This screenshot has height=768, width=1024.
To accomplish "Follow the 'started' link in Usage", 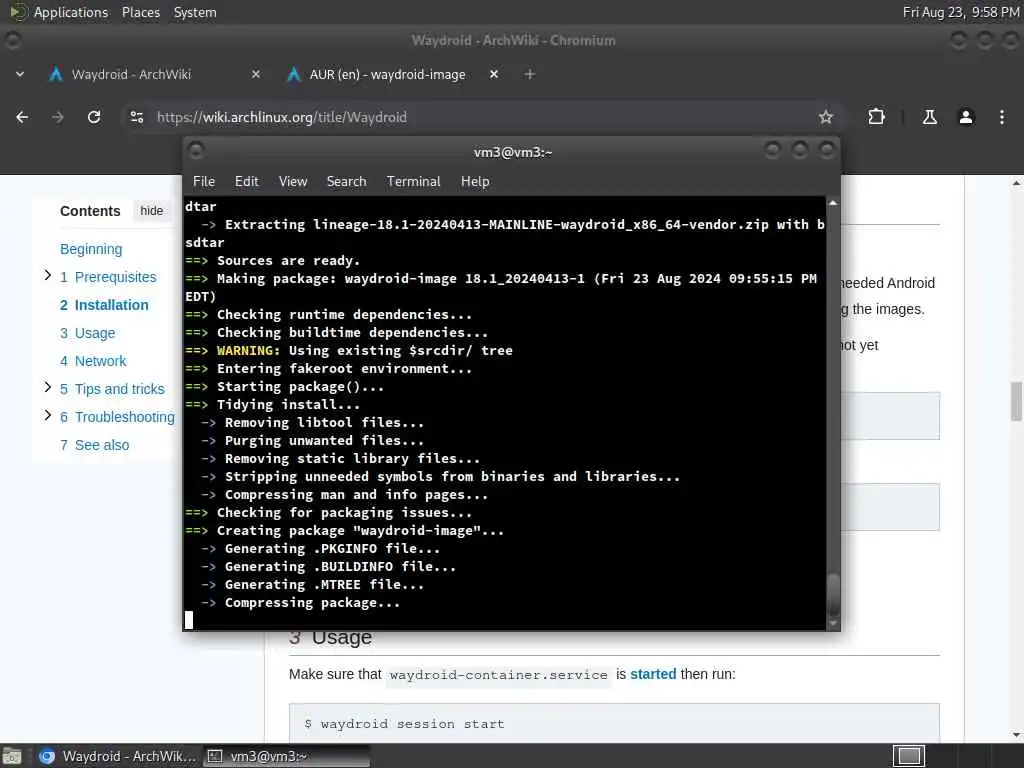I will 653,674.
